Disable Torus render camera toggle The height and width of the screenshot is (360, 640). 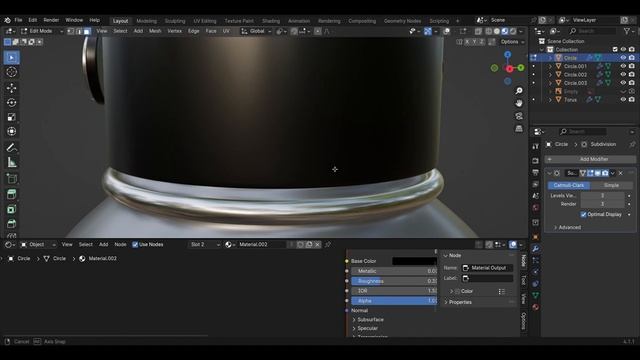point(631,100)
